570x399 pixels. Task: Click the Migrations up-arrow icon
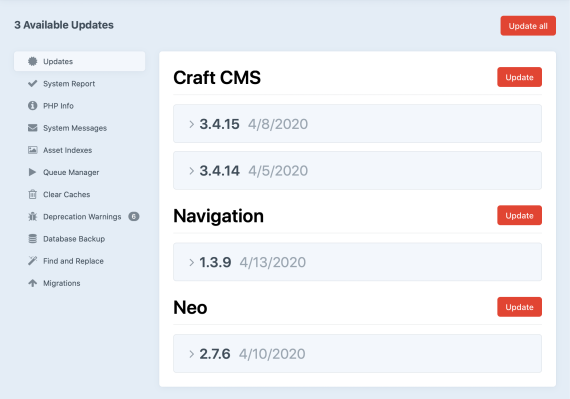(x=33, y=283)
